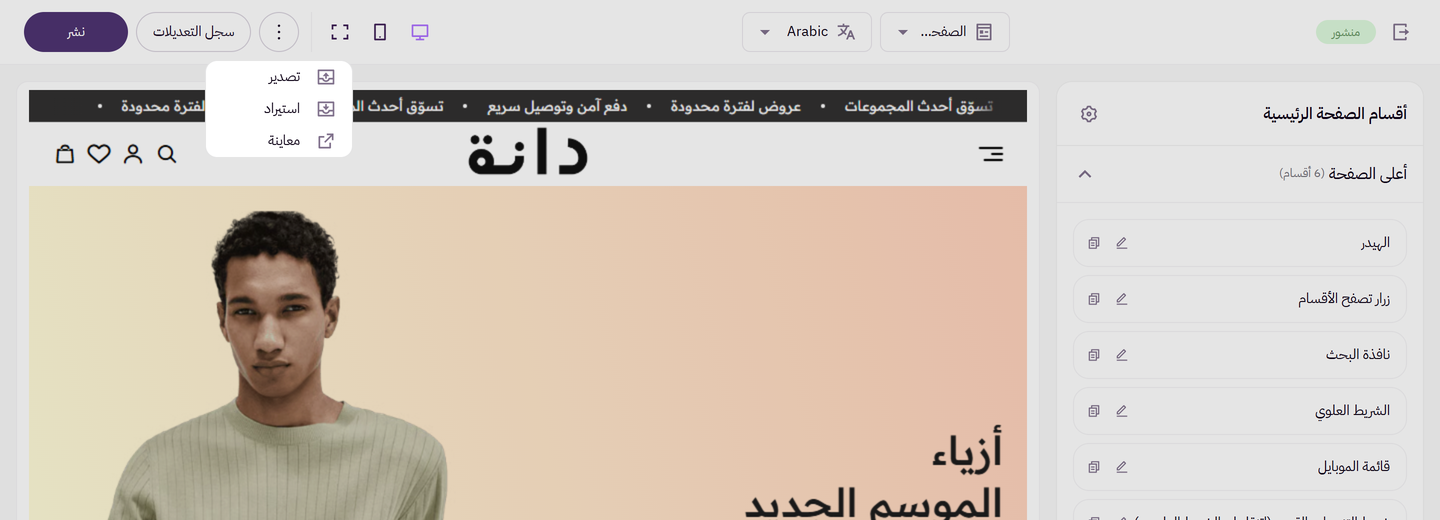
Task: Choose استيراد import from menu
Action: tap(279, 109)
